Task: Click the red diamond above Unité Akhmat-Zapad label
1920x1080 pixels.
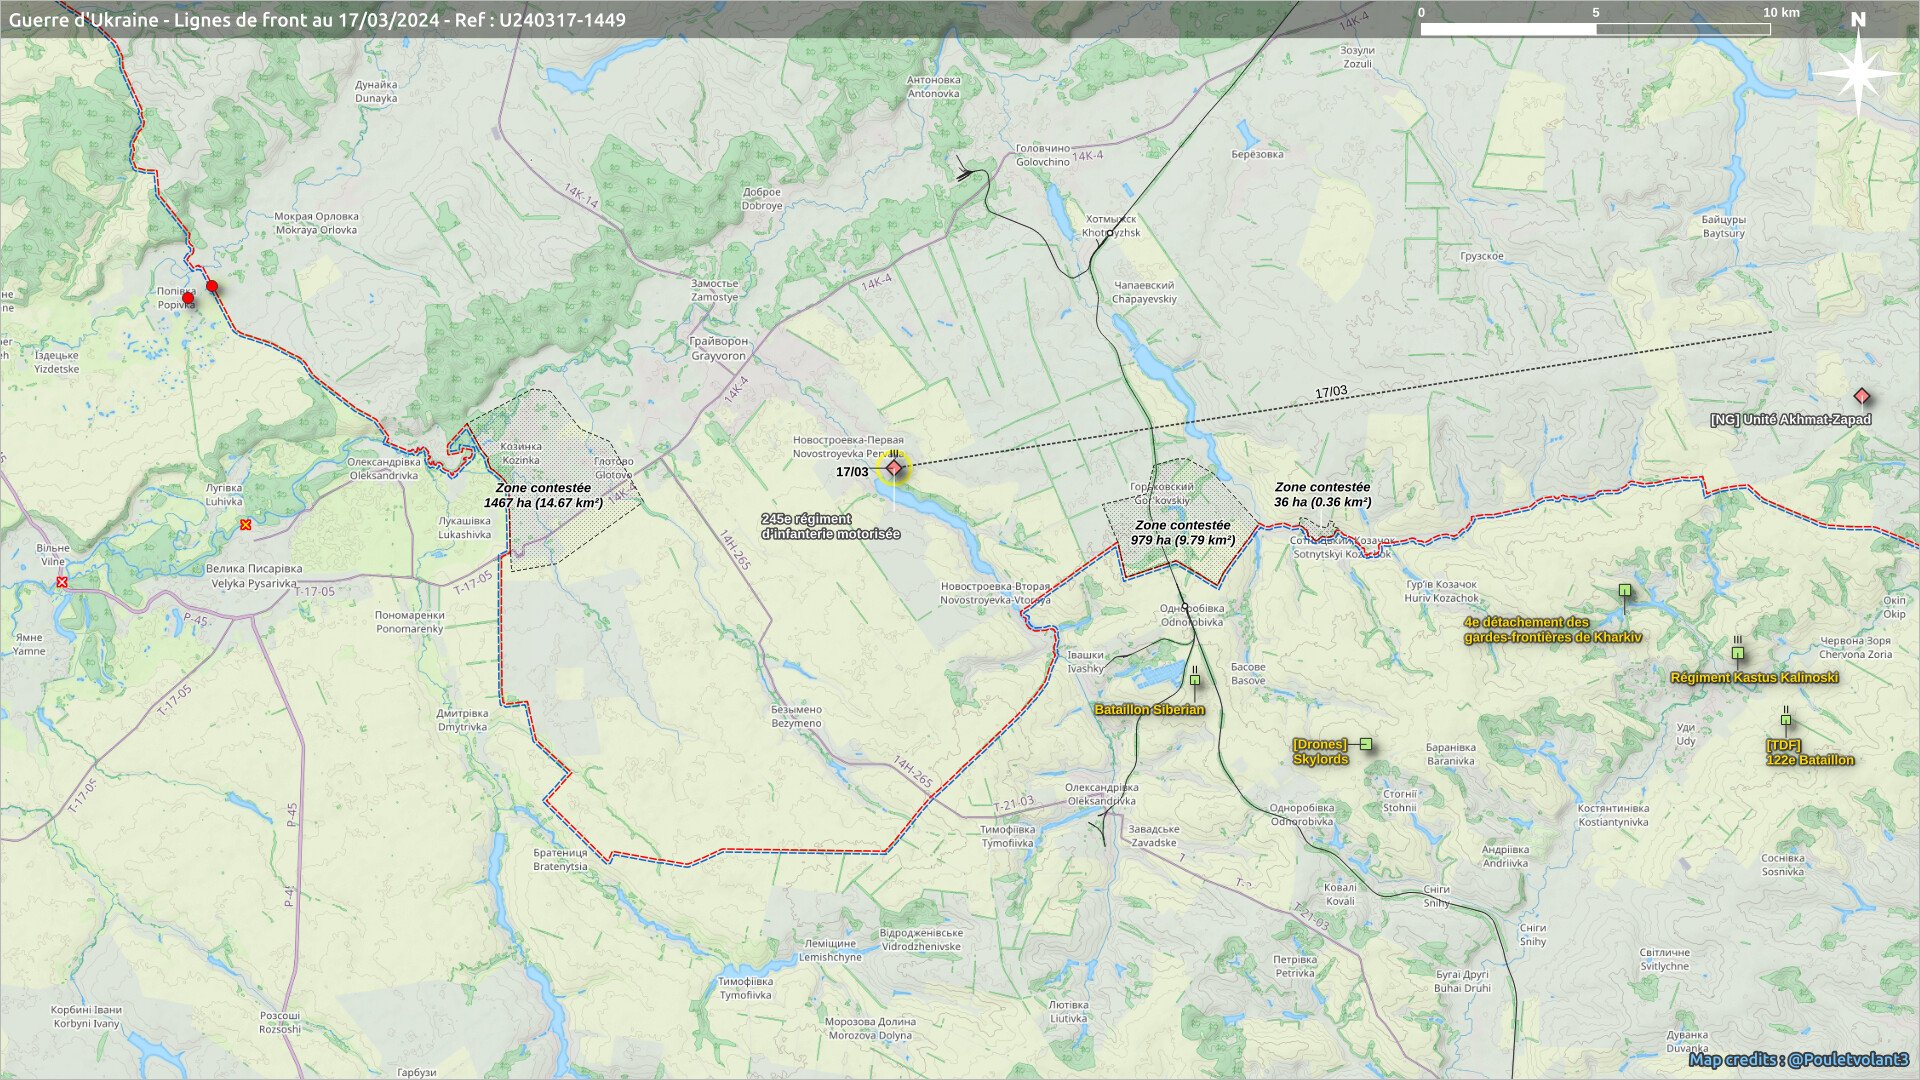Action: tap(1861, 396)
